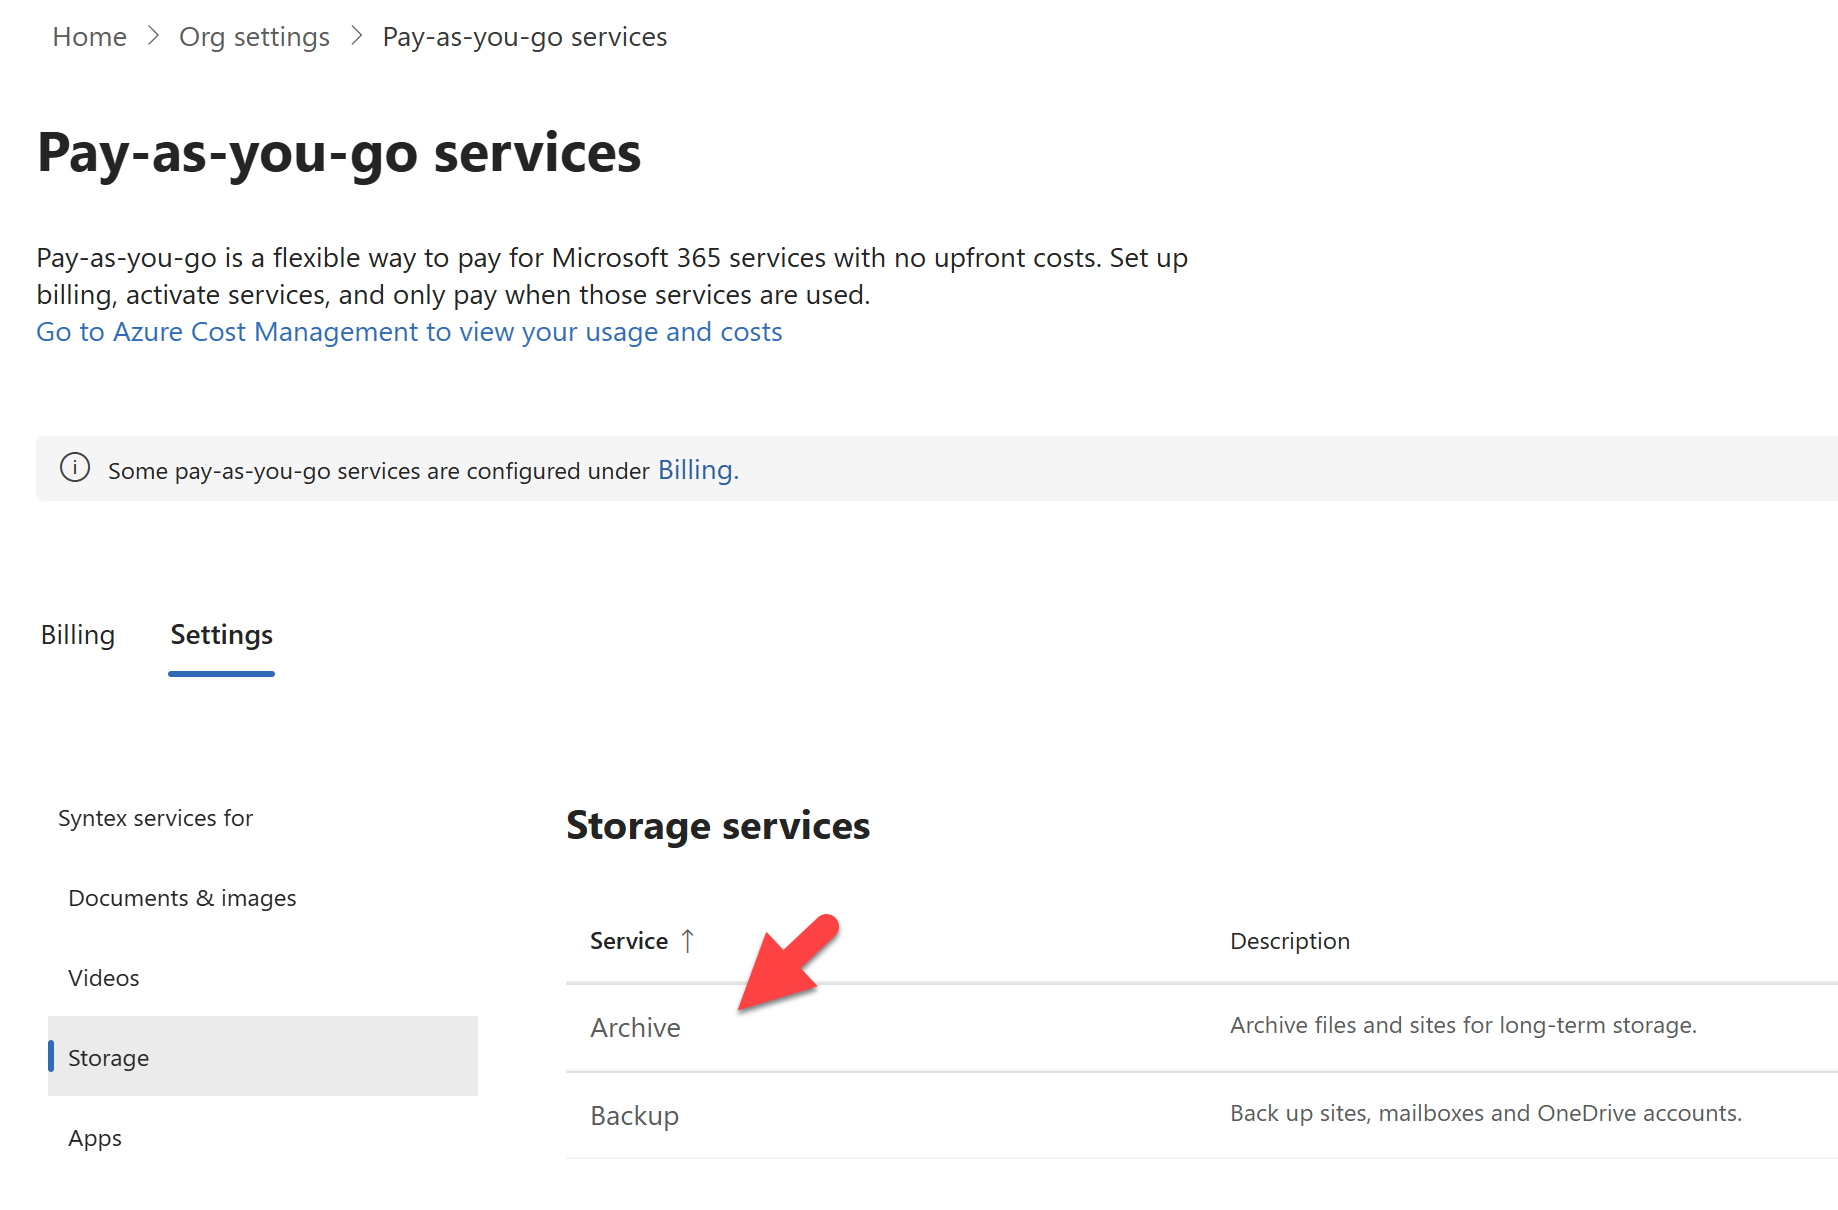Switch to the Billing tab

(x=78, y=635)
